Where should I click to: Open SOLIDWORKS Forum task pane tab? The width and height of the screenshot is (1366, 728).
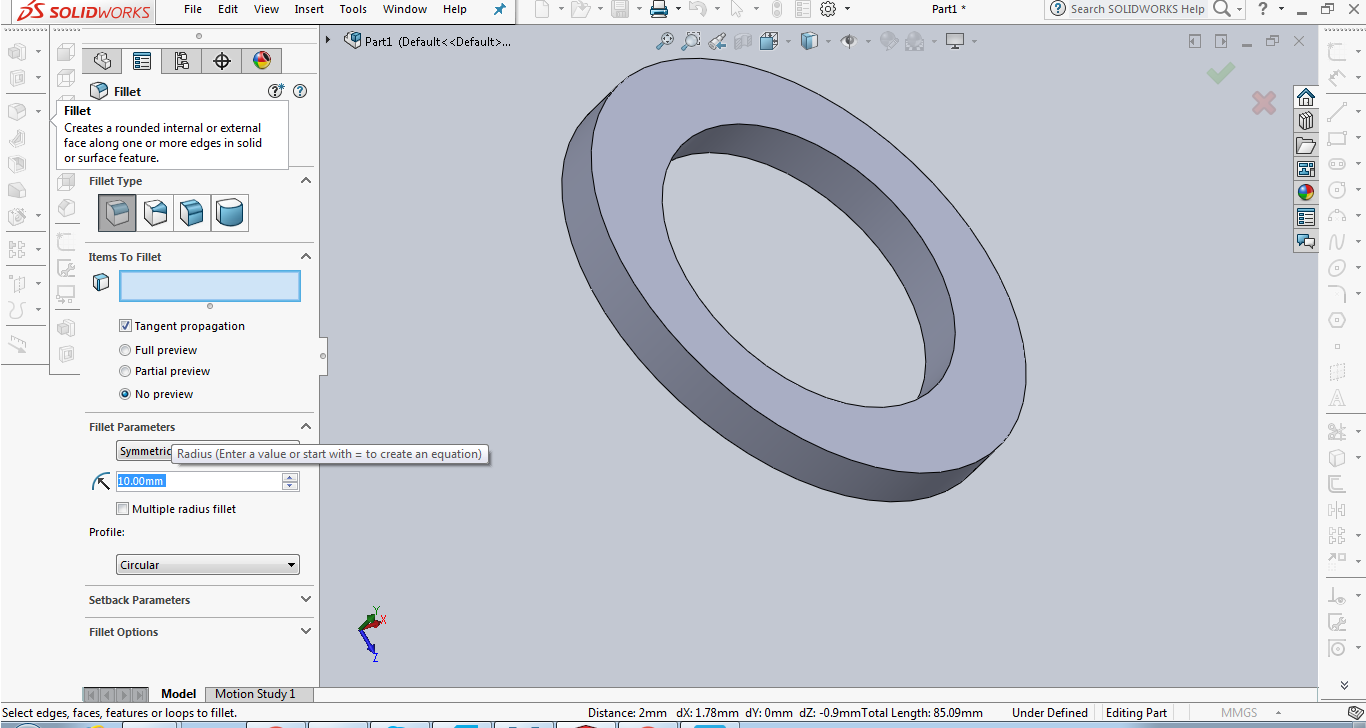(1305, 241)
